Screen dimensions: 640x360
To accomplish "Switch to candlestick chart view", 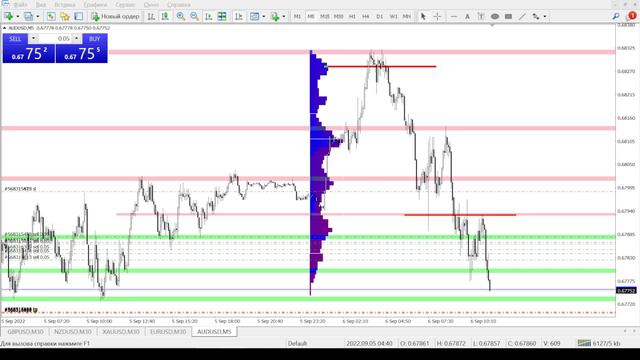I will (x=165, y=16).
